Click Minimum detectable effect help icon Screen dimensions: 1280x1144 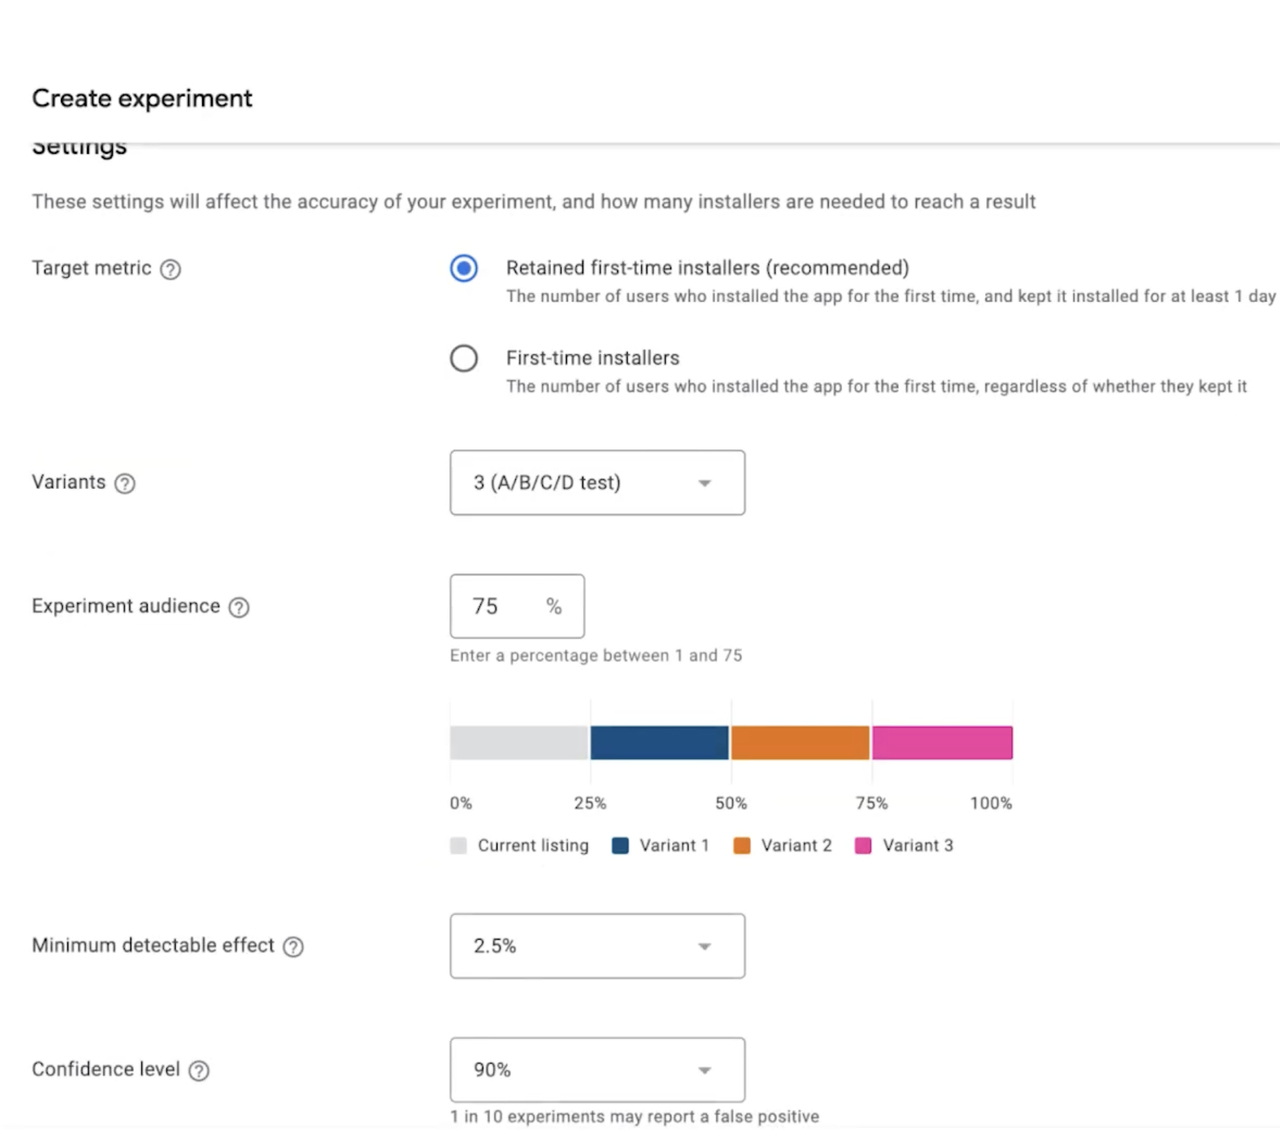293,946
